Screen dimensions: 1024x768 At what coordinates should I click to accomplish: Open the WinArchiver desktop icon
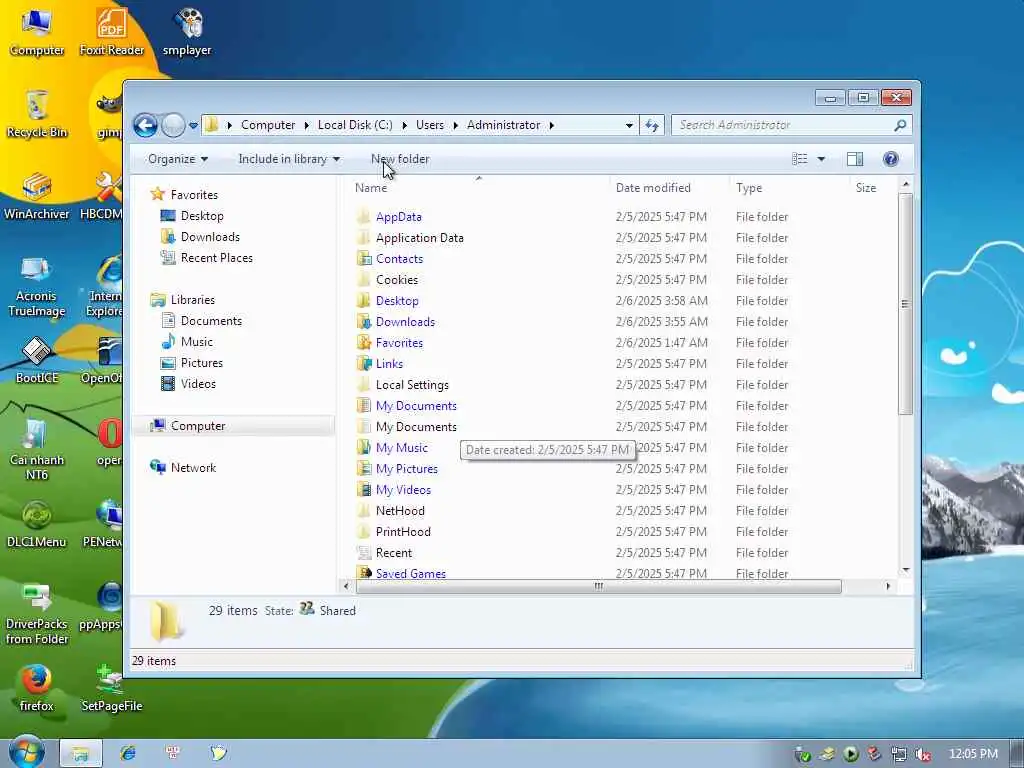coord(37,196)
